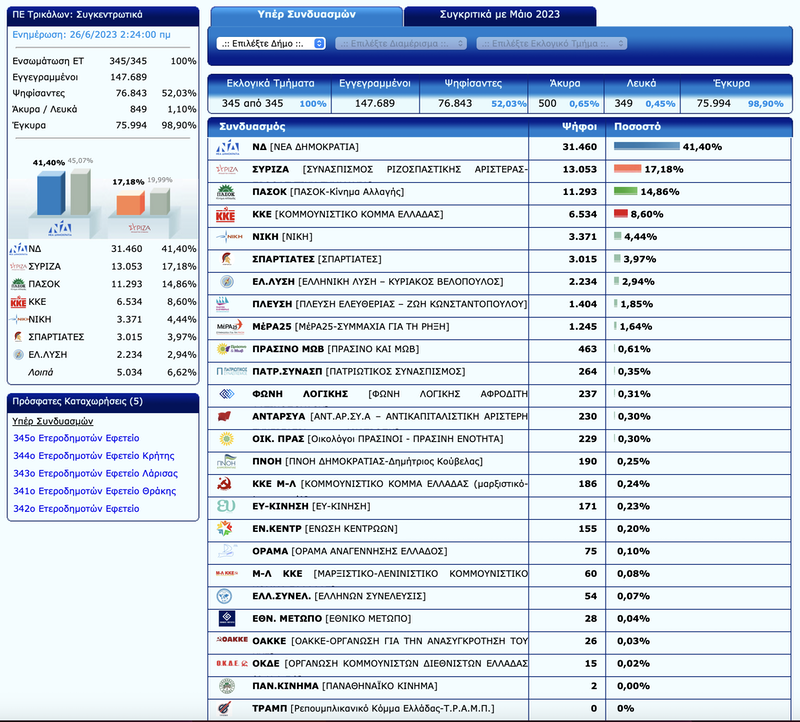Click the ΣΠΑΡΤΙΑΤΕΣ row in sidebar summary
Screen dimensions: 800x722
103,337
